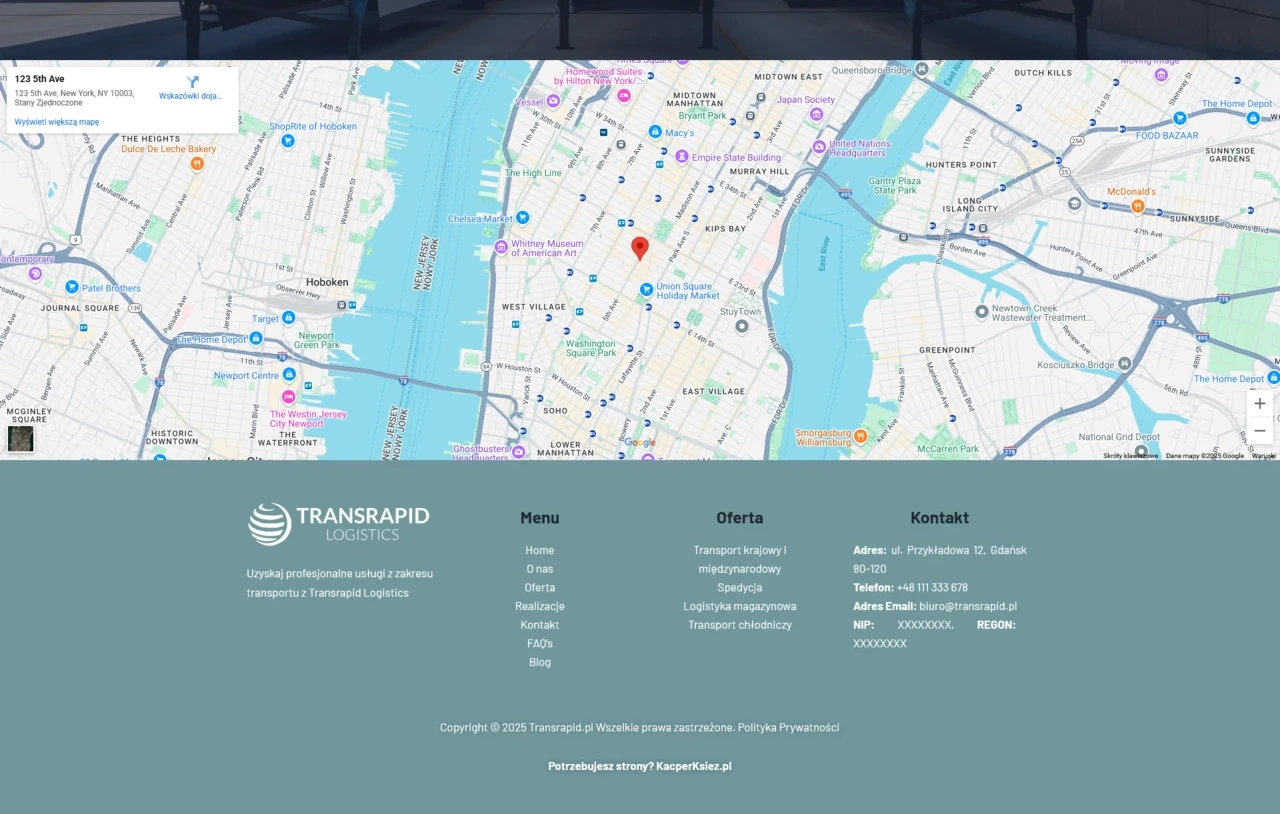This screenshot has width=1280, height=814.
Task: Click the red location pin on the map
Action: tap(640, 248)
